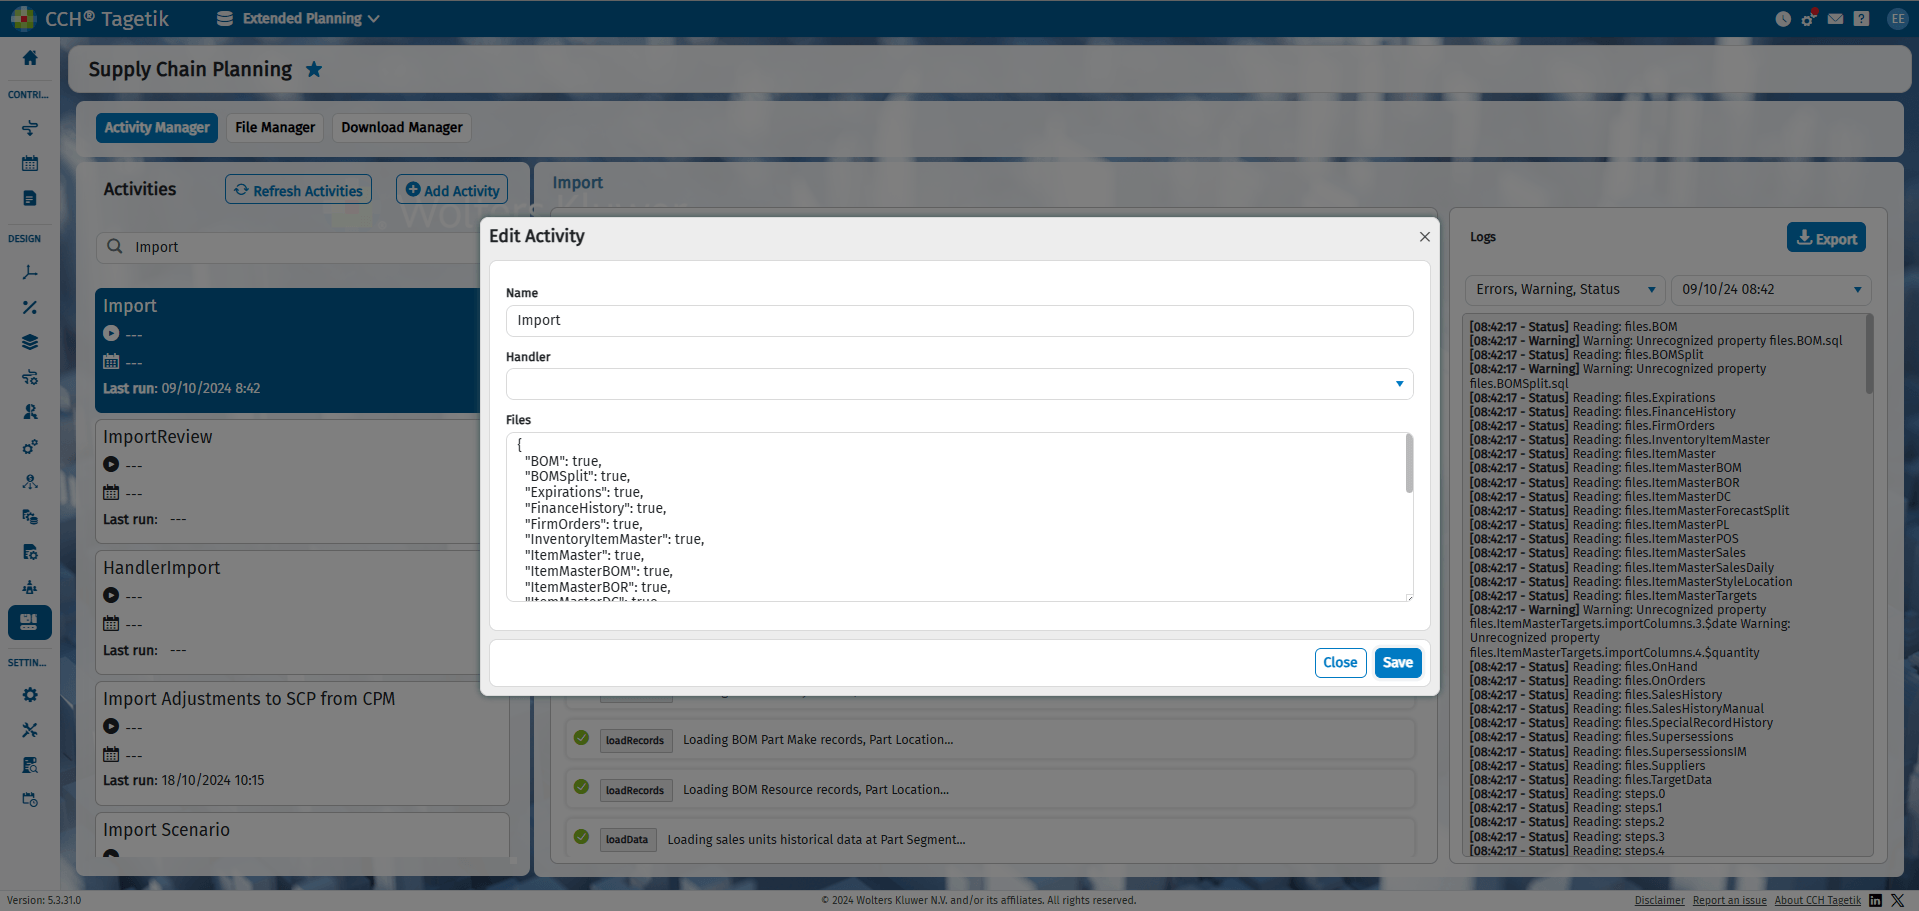
Task: Open the calendar icon in sidebar
Action: (x=30, y=163)
